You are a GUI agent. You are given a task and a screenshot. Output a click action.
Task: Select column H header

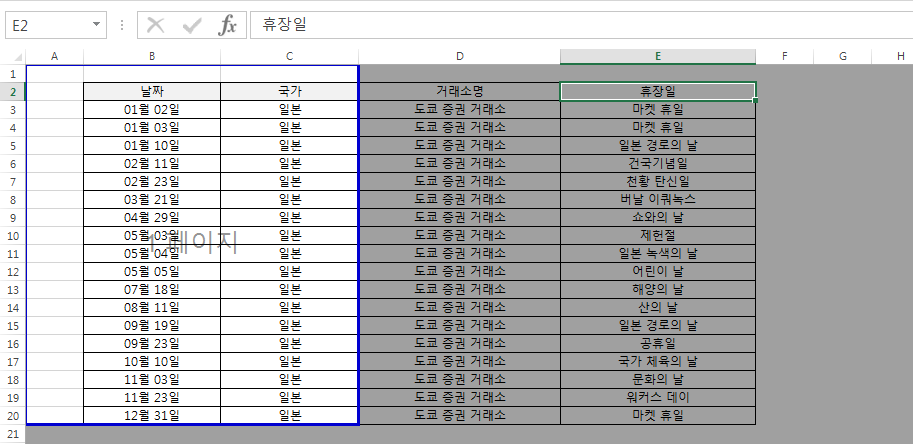(893, 56)
